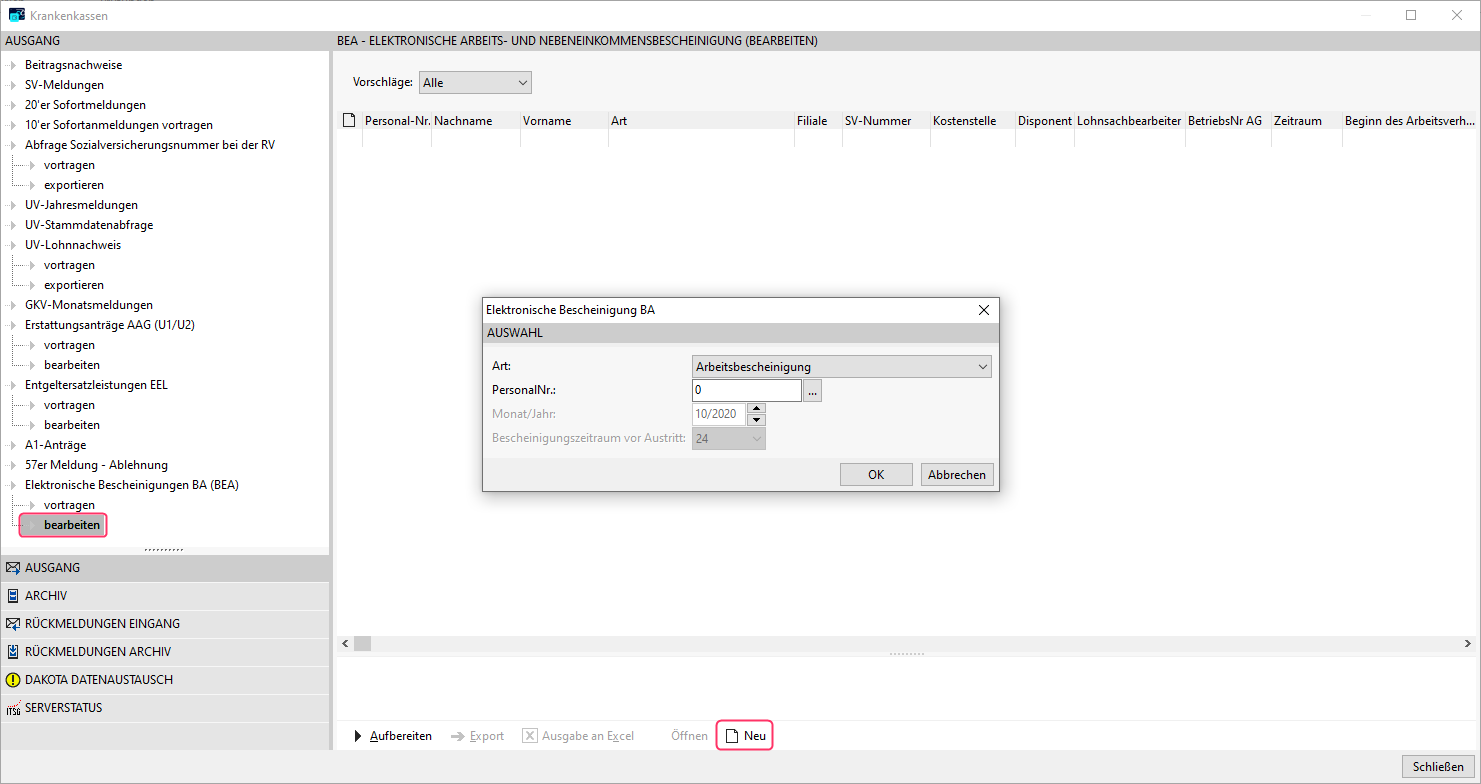Open the Vorschläge dropdown

pos(475,83)
